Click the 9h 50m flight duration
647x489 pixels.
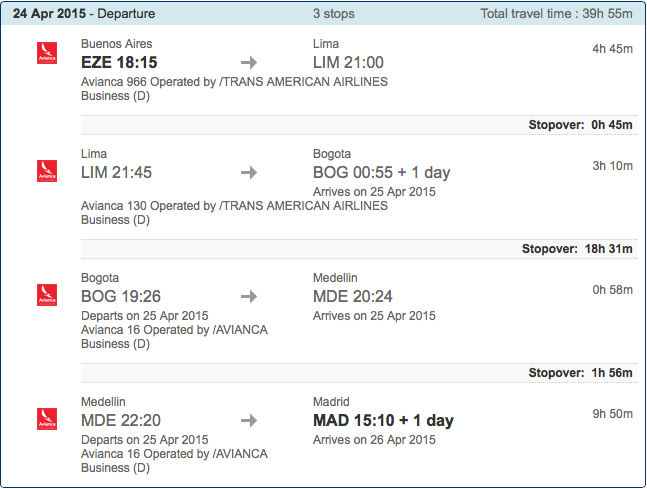point(613,413)
